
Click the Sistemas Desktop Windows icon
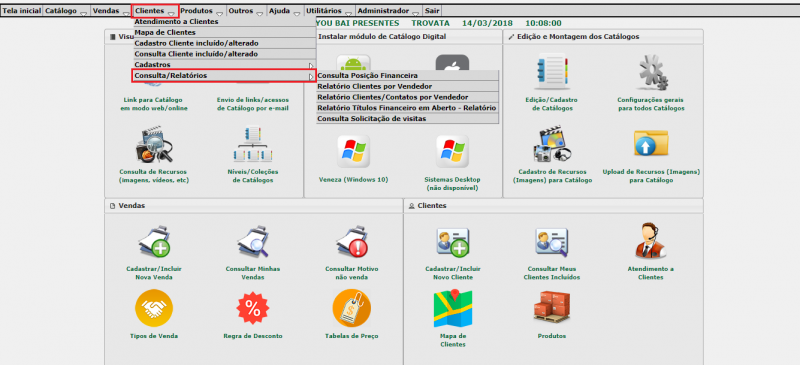[x=452, y=152]
